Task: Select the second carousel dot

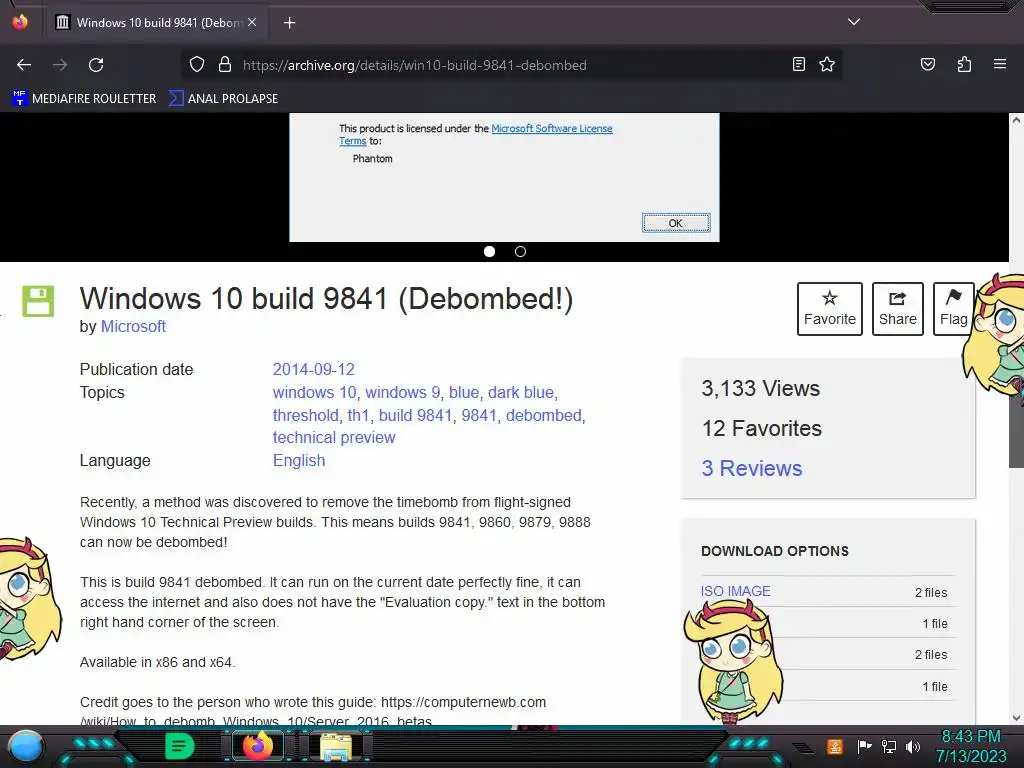Action: (x=520, y=251)
